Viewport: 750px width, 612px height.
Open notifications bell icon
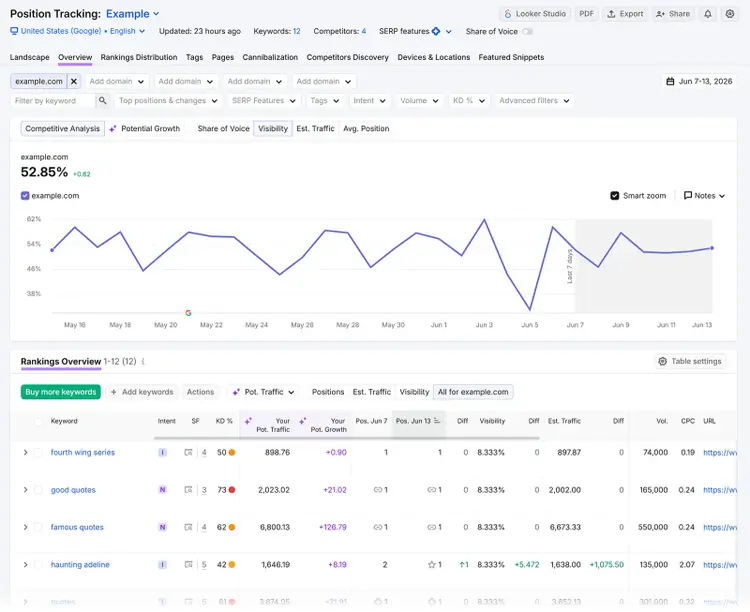pos(707,14)
